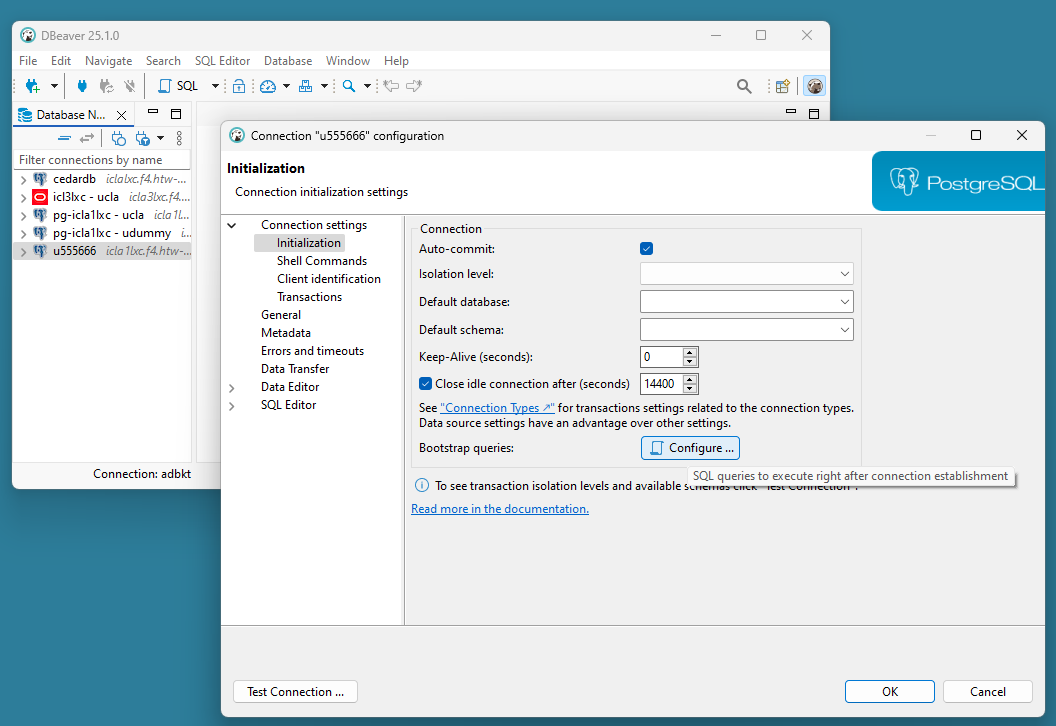Screen dimensions: 1056x726
Task: Click the back navigation arrow in toolbar
Action: [x=391, y=86]
